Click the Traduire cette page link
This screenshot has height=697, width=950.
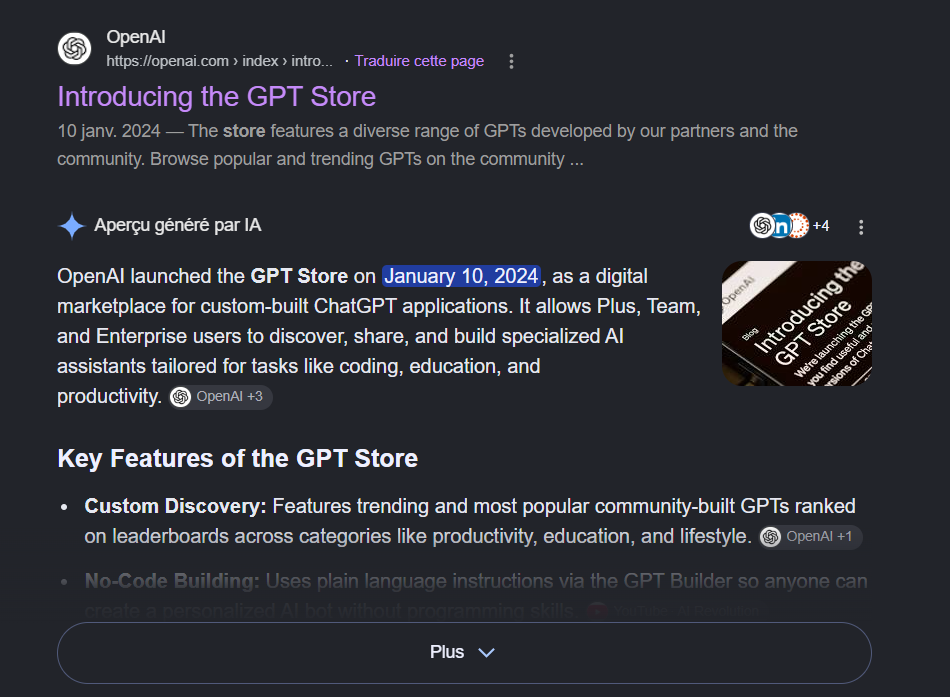pyautogui.click(x=419, y=61)
